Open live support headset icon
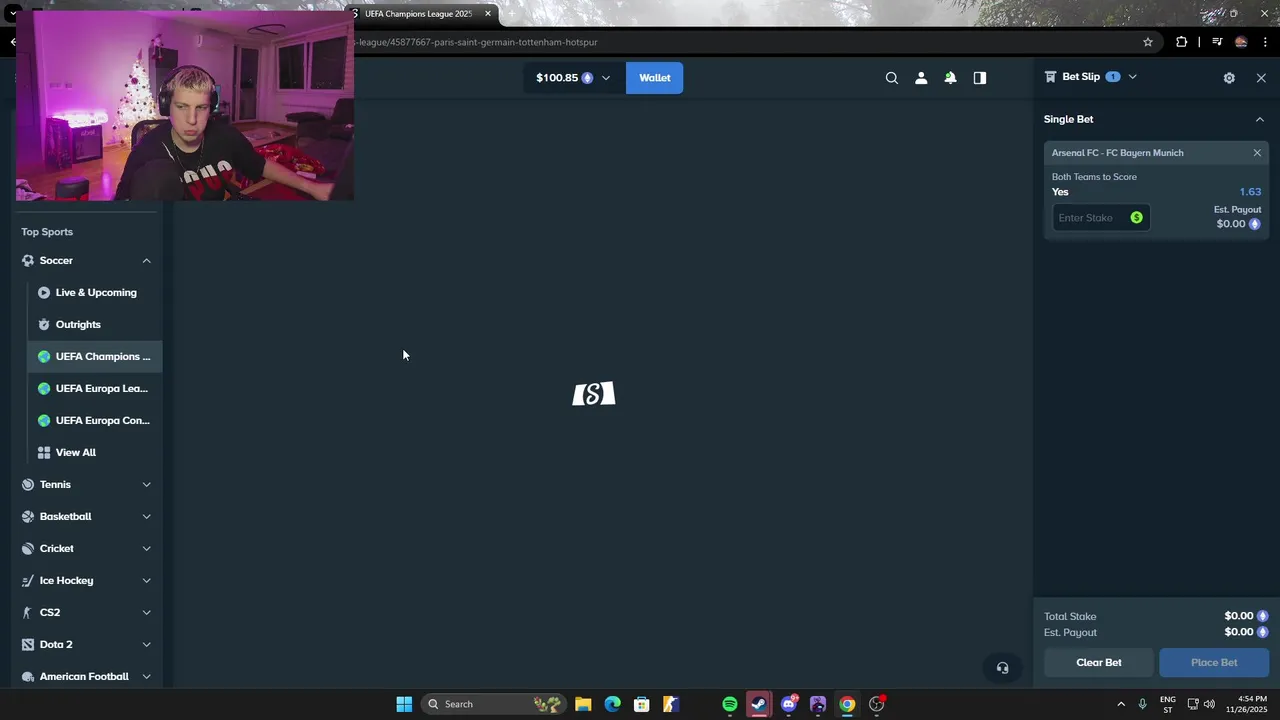The image size is (1280, 720). (1002, 668)
